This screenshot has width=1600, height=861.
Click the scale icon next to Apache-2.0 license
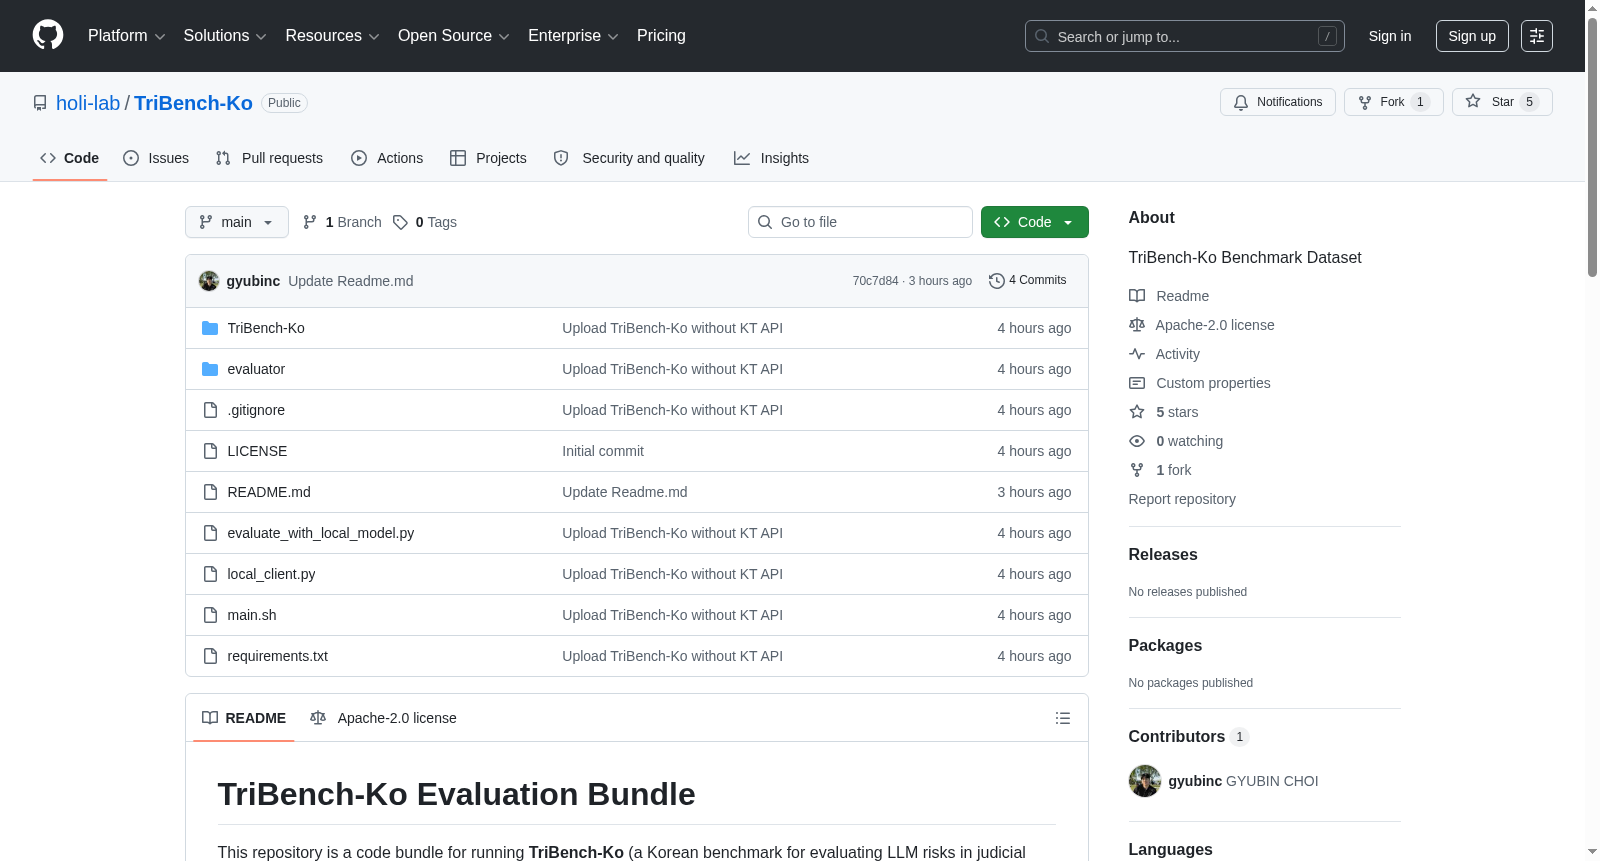point(1137,325)
